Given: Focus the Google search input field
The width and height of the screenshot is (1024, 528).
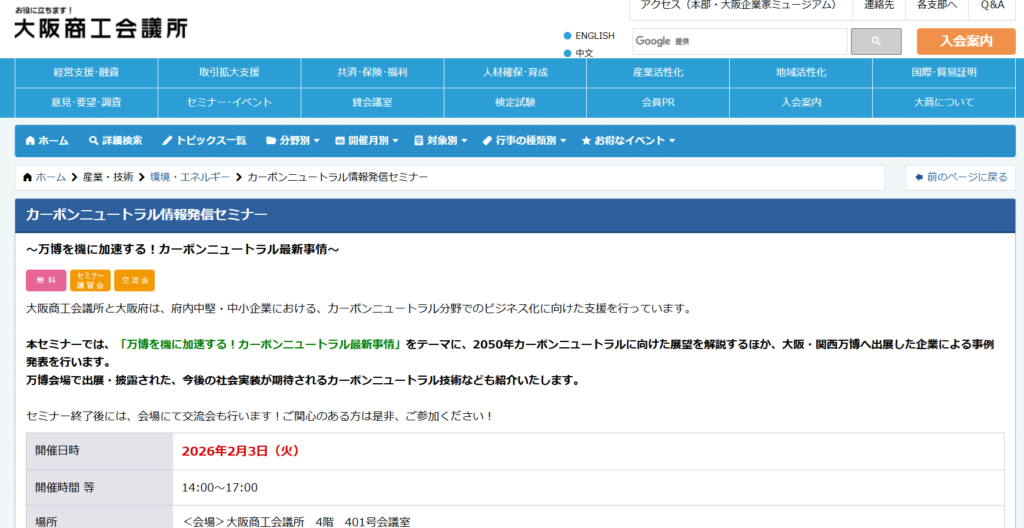Looking at the screenshot, I should pos(740,41).
